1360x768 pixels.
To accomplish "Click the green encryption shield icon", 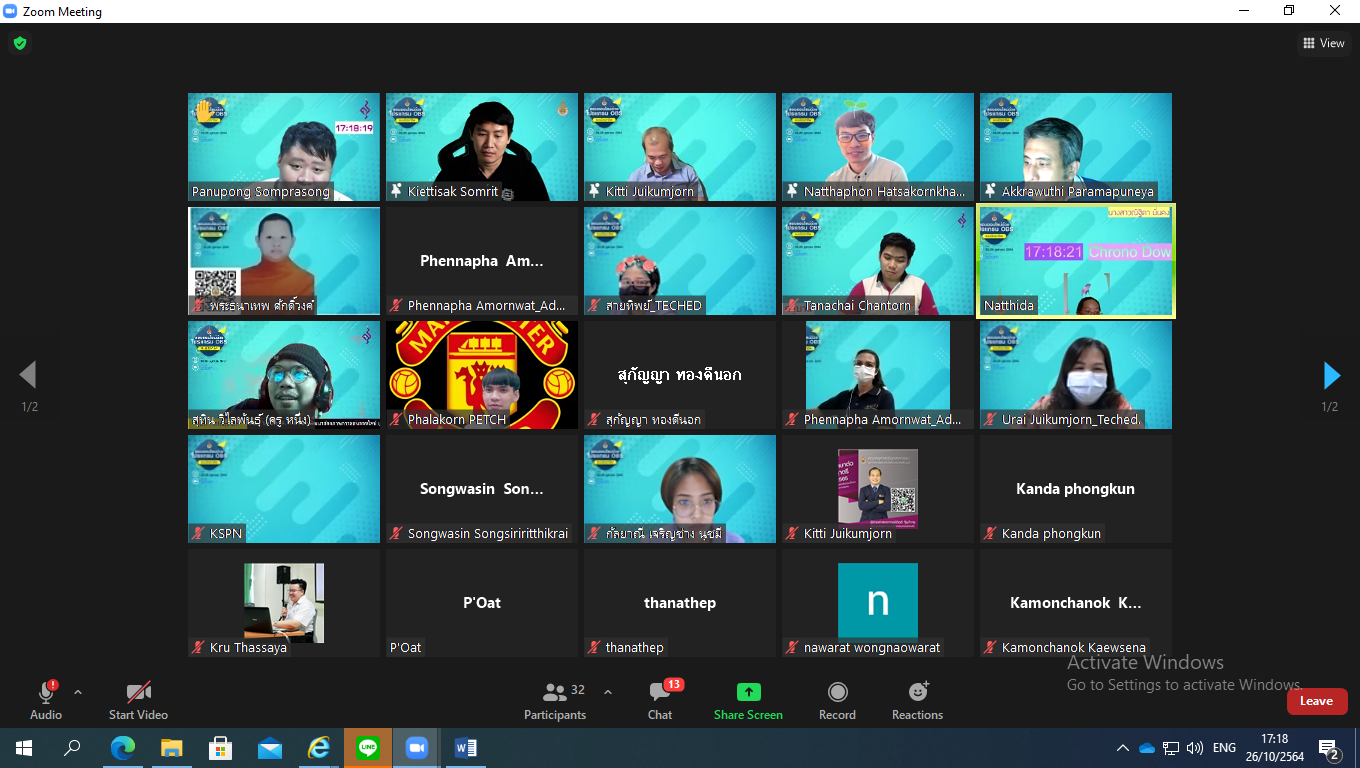I will click(x=19, y=43).
